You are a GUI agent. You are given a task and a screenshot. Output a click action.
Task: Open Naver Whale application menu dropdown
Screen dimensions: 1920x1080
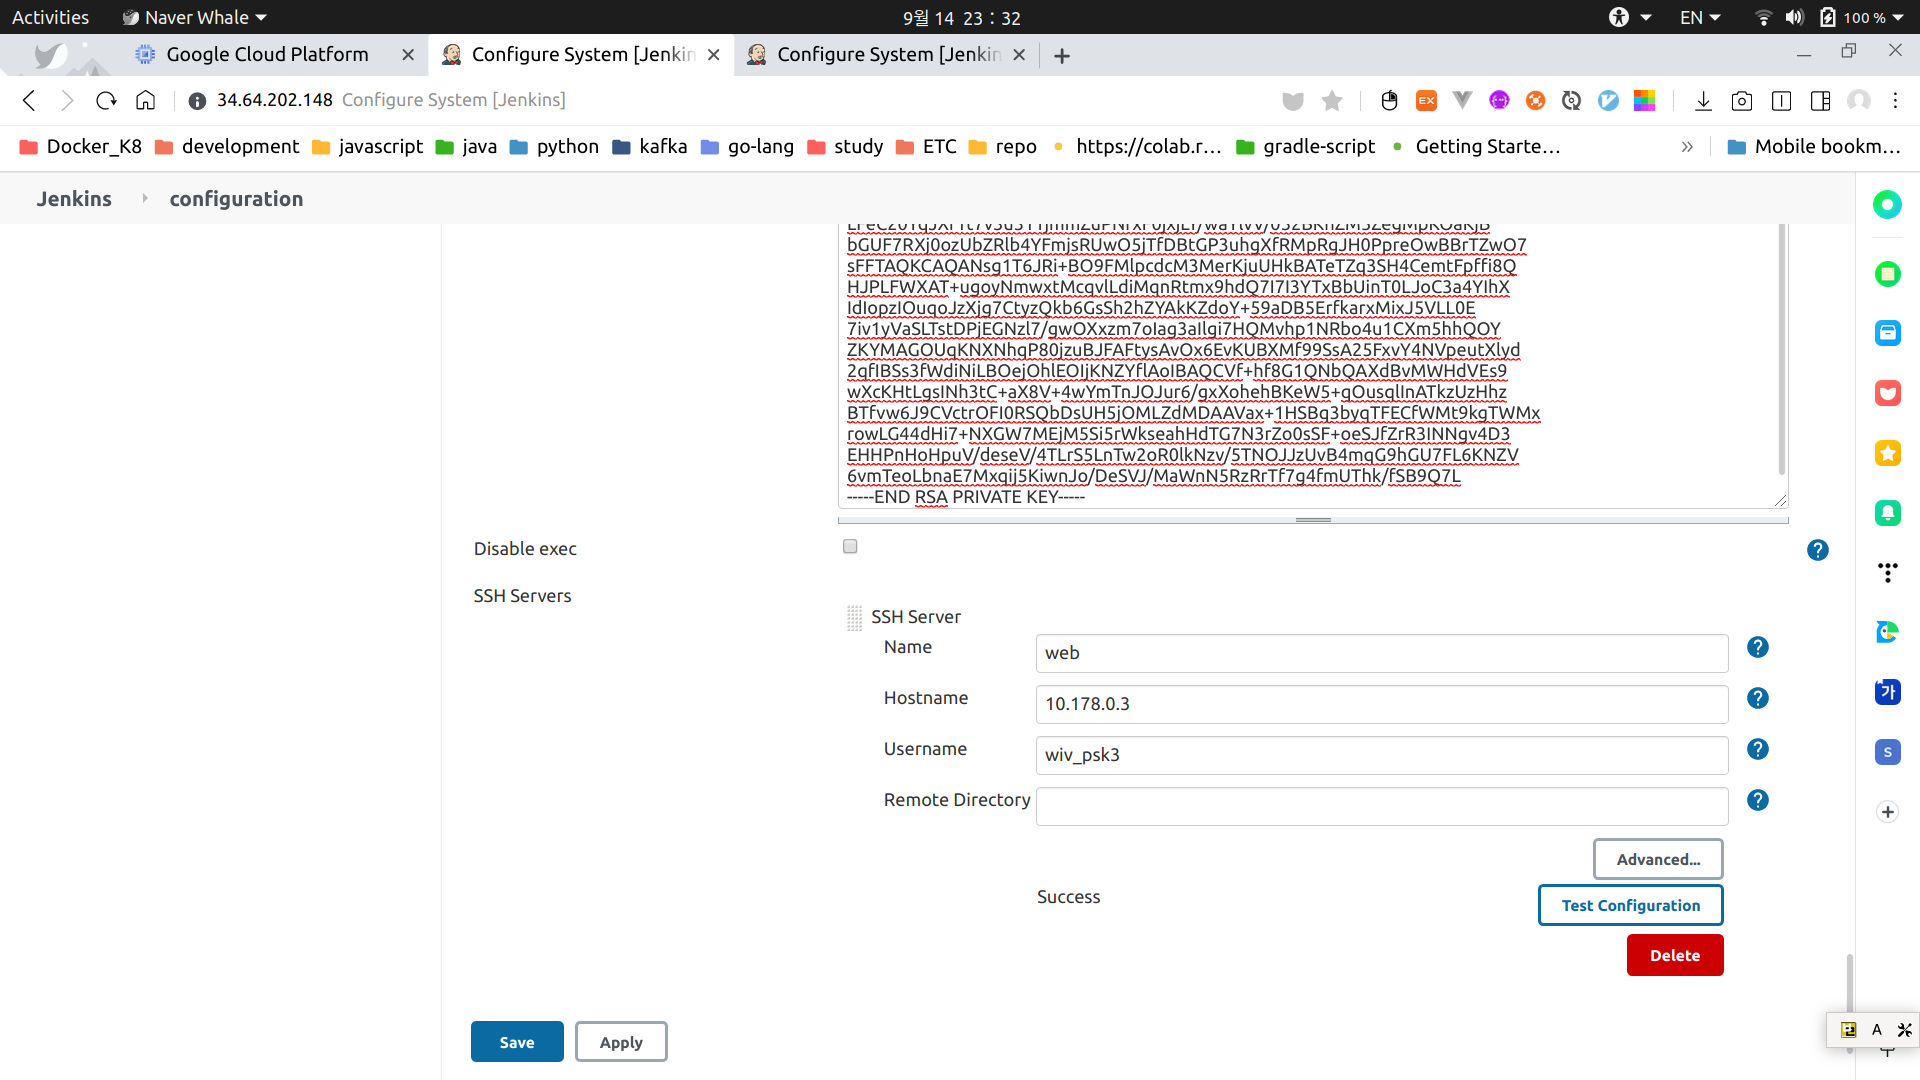coord(195,17)
